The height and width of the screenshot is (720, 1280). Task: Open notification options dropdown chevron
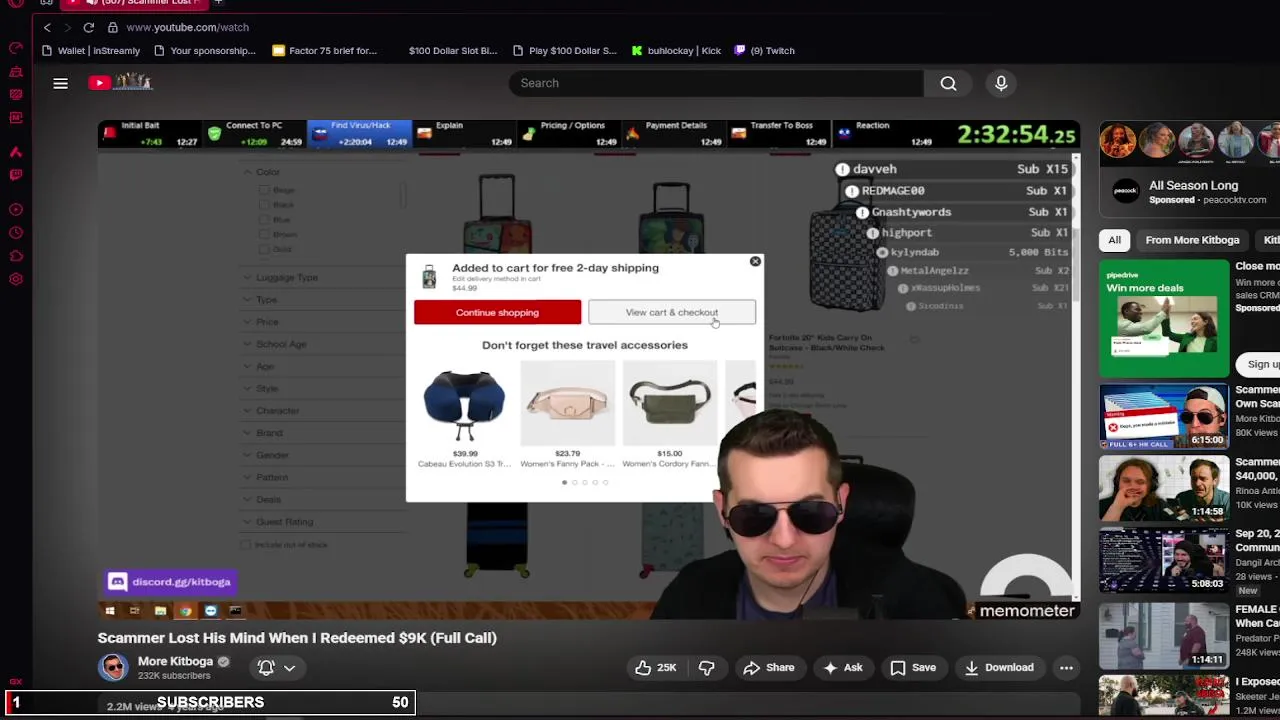pos(289,668)
